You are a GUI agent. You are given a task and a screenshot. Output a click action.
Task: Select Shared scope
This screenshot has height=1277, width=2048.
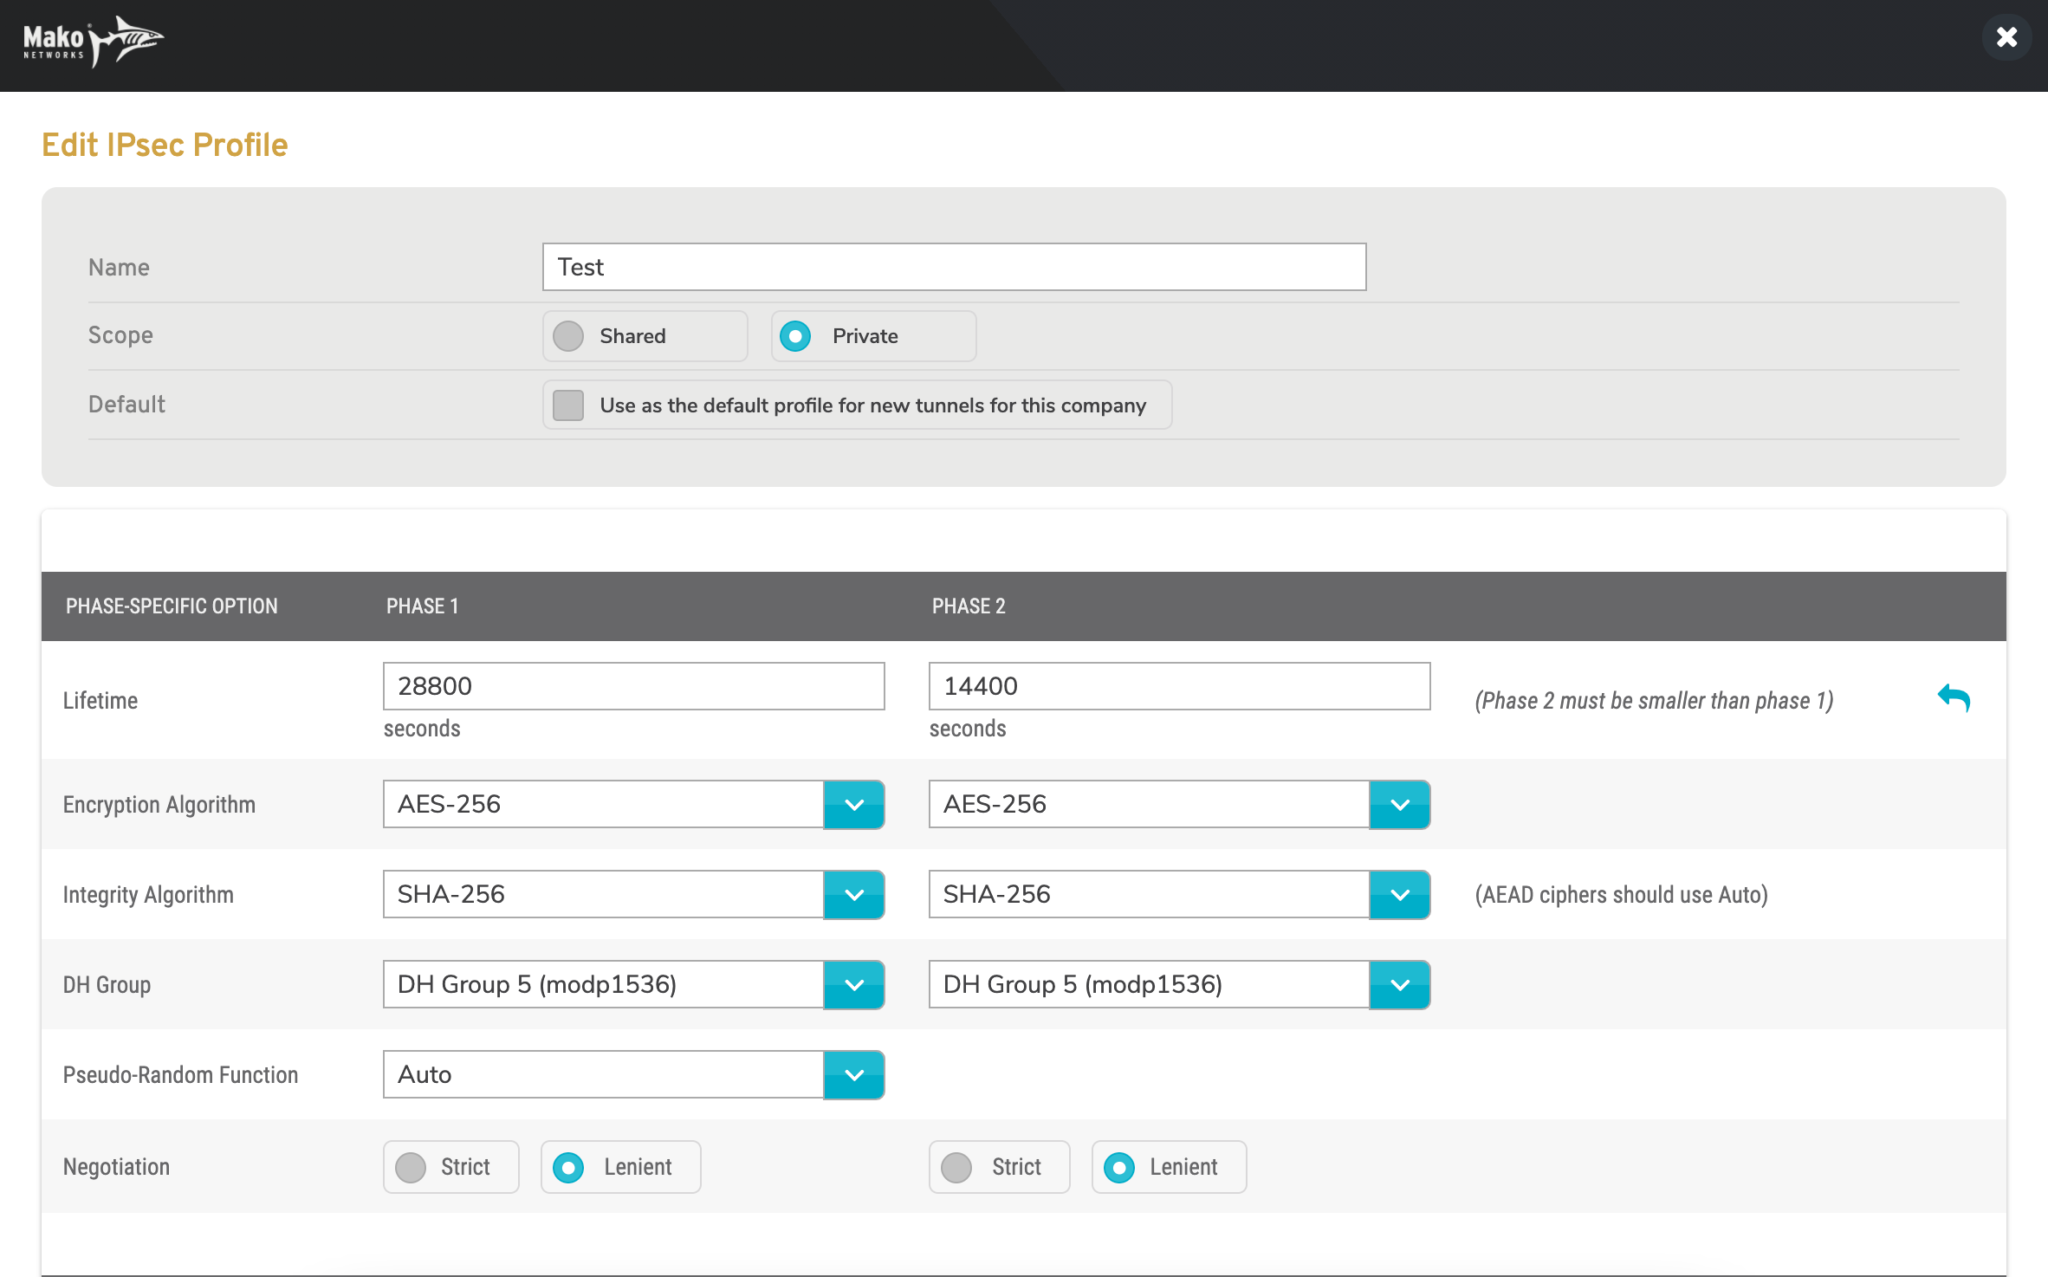coord(567,336)
